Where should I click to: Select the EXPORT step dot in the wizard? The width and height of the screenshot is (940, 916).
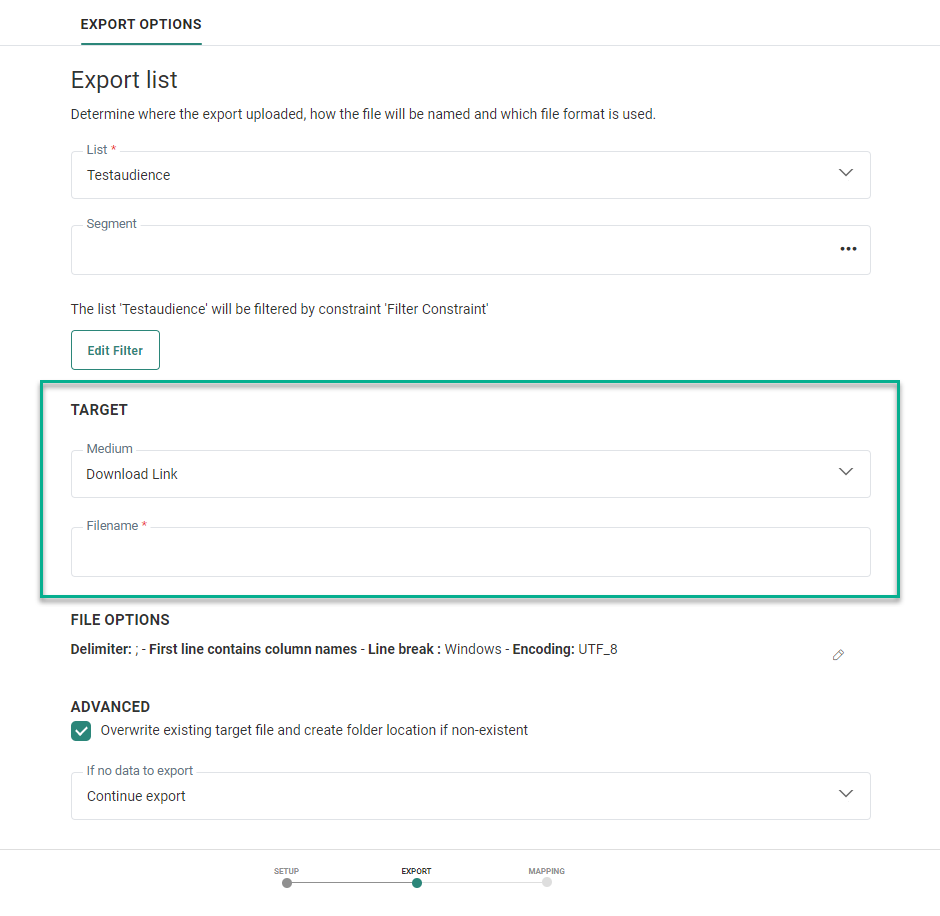(417, 883)
